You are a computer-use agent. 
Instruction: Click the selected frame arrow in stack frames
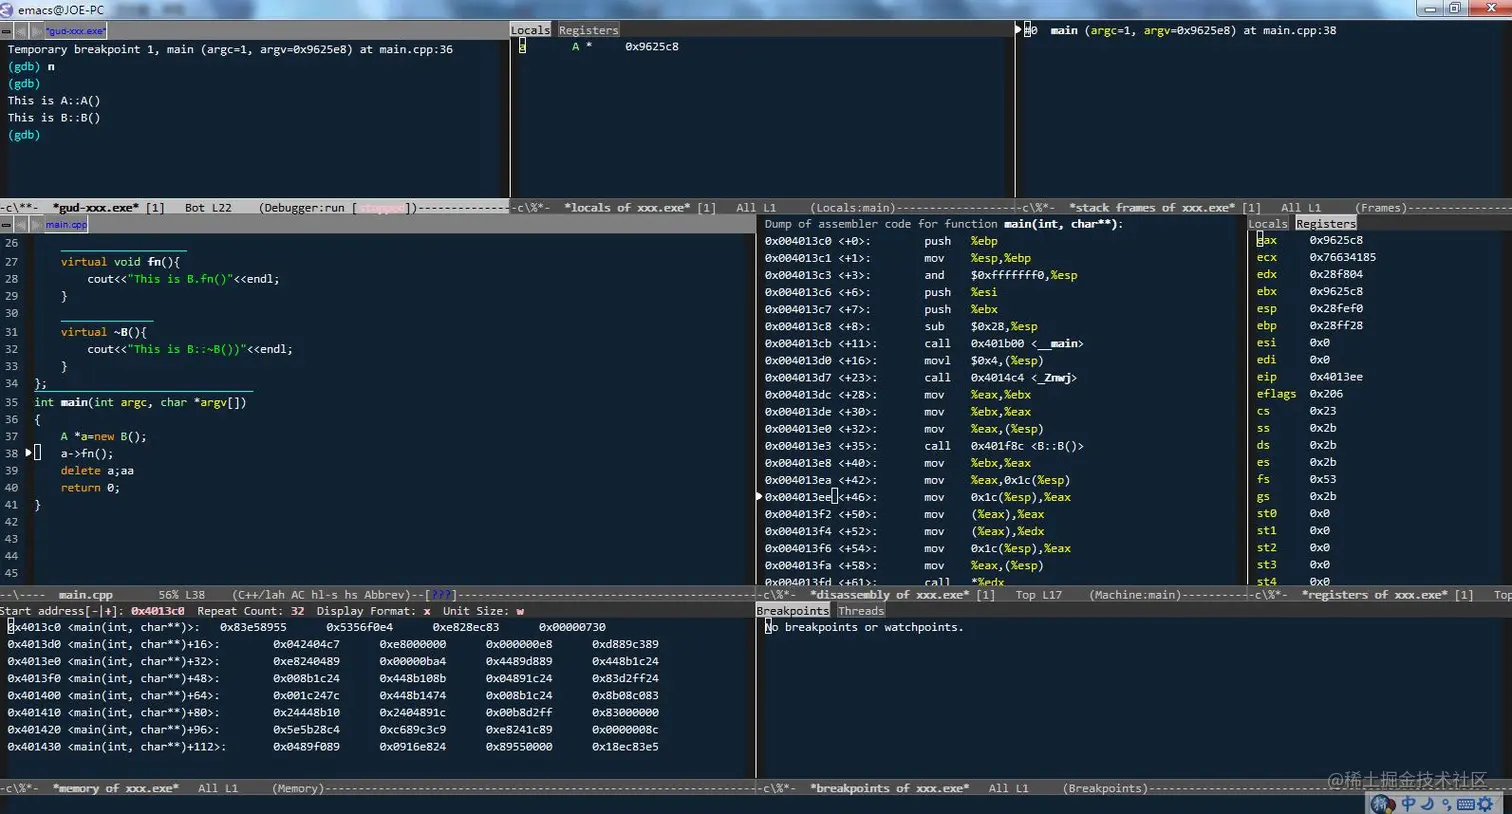[1019, 30]
